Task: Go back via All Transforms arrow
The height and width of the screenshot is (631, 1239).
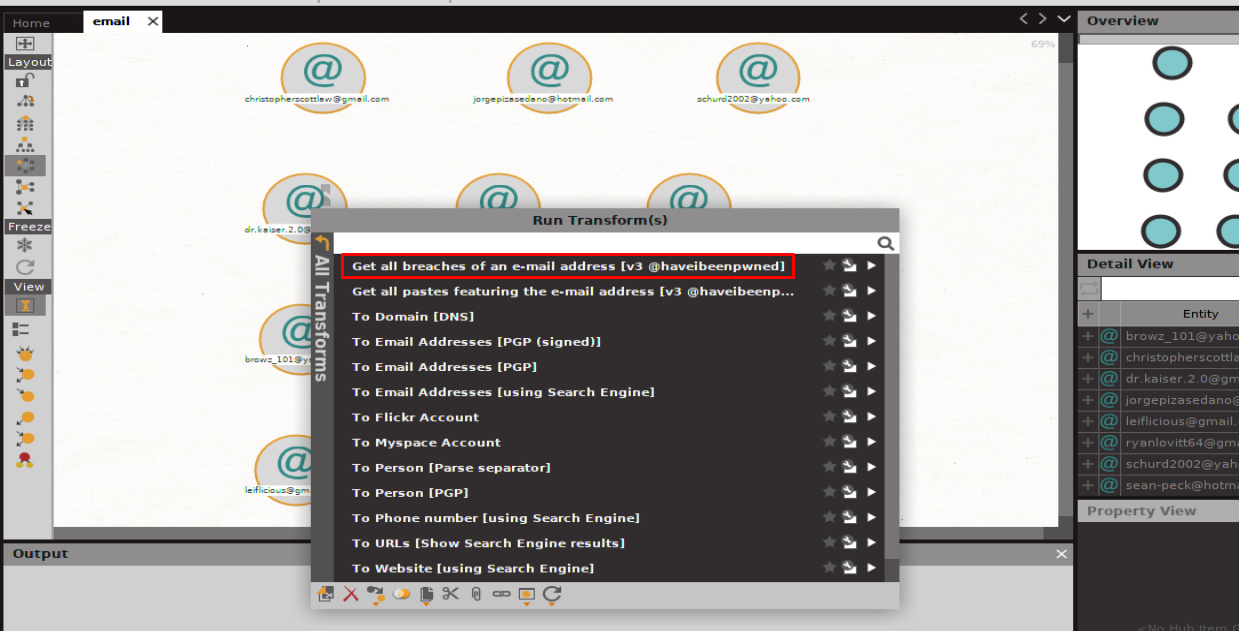Action: 321,242
